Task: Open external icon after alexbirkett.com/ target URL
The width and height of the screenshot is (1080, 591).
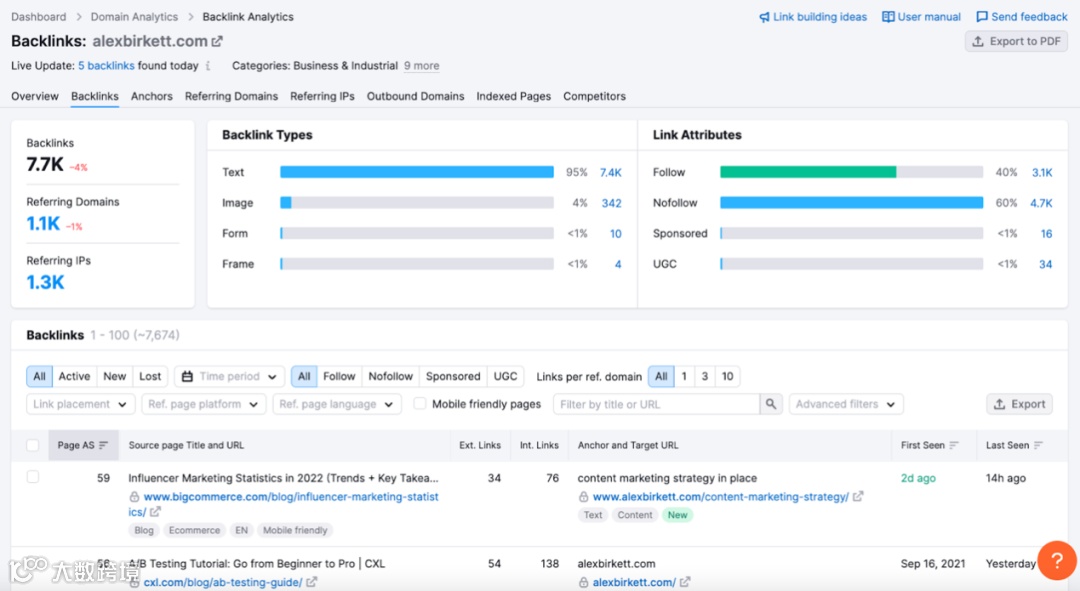Action: click(685, 582)
